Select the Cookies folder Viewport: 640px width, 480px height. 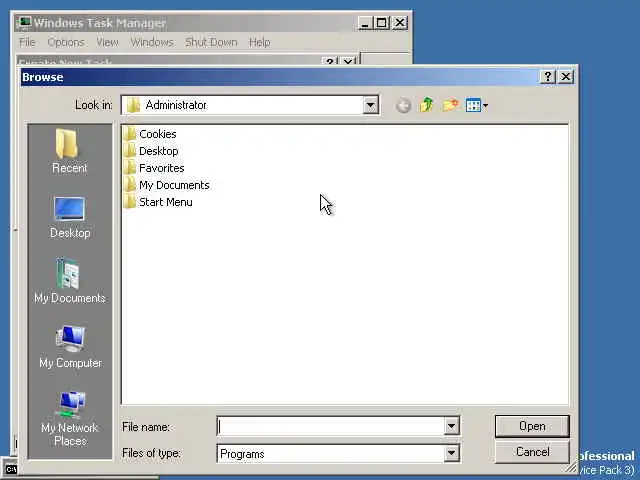[x=150, y=134]
